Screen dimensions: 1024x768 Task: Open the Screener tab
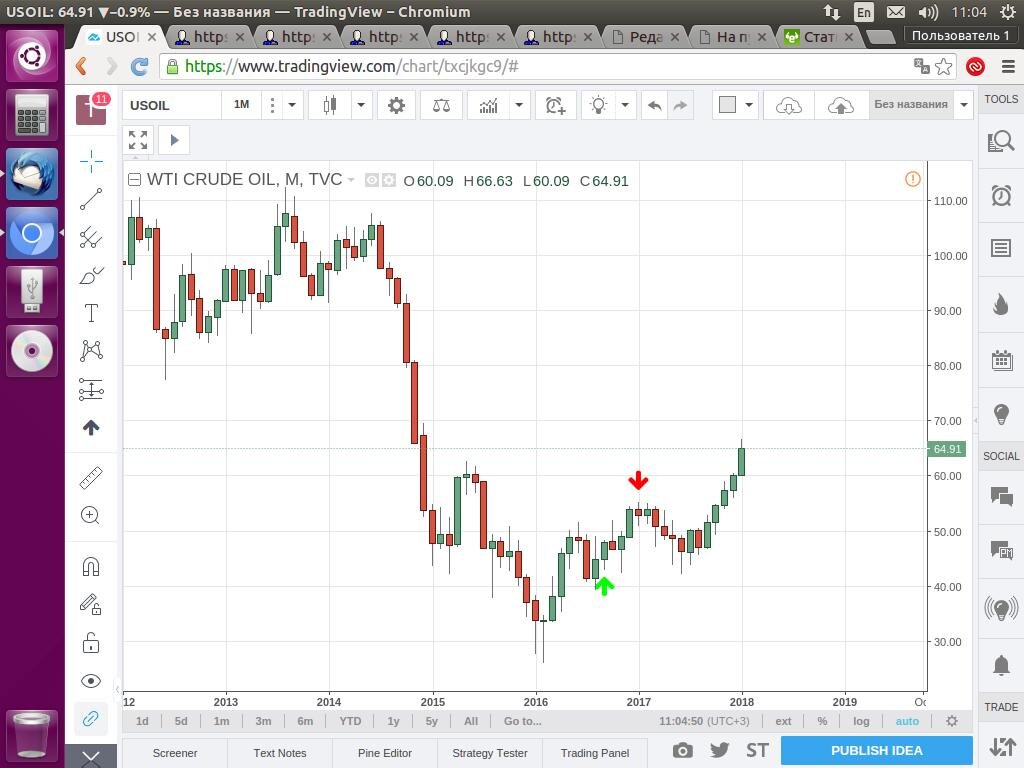point(175,753)
